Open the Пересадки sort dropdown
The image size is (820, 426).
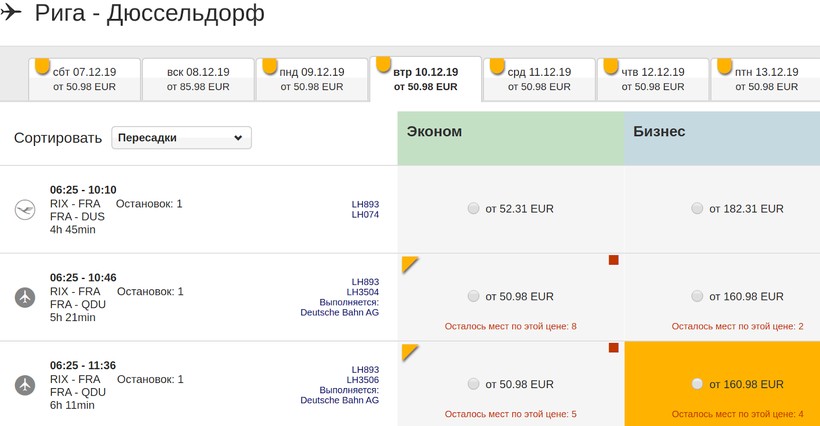point(181,138)
